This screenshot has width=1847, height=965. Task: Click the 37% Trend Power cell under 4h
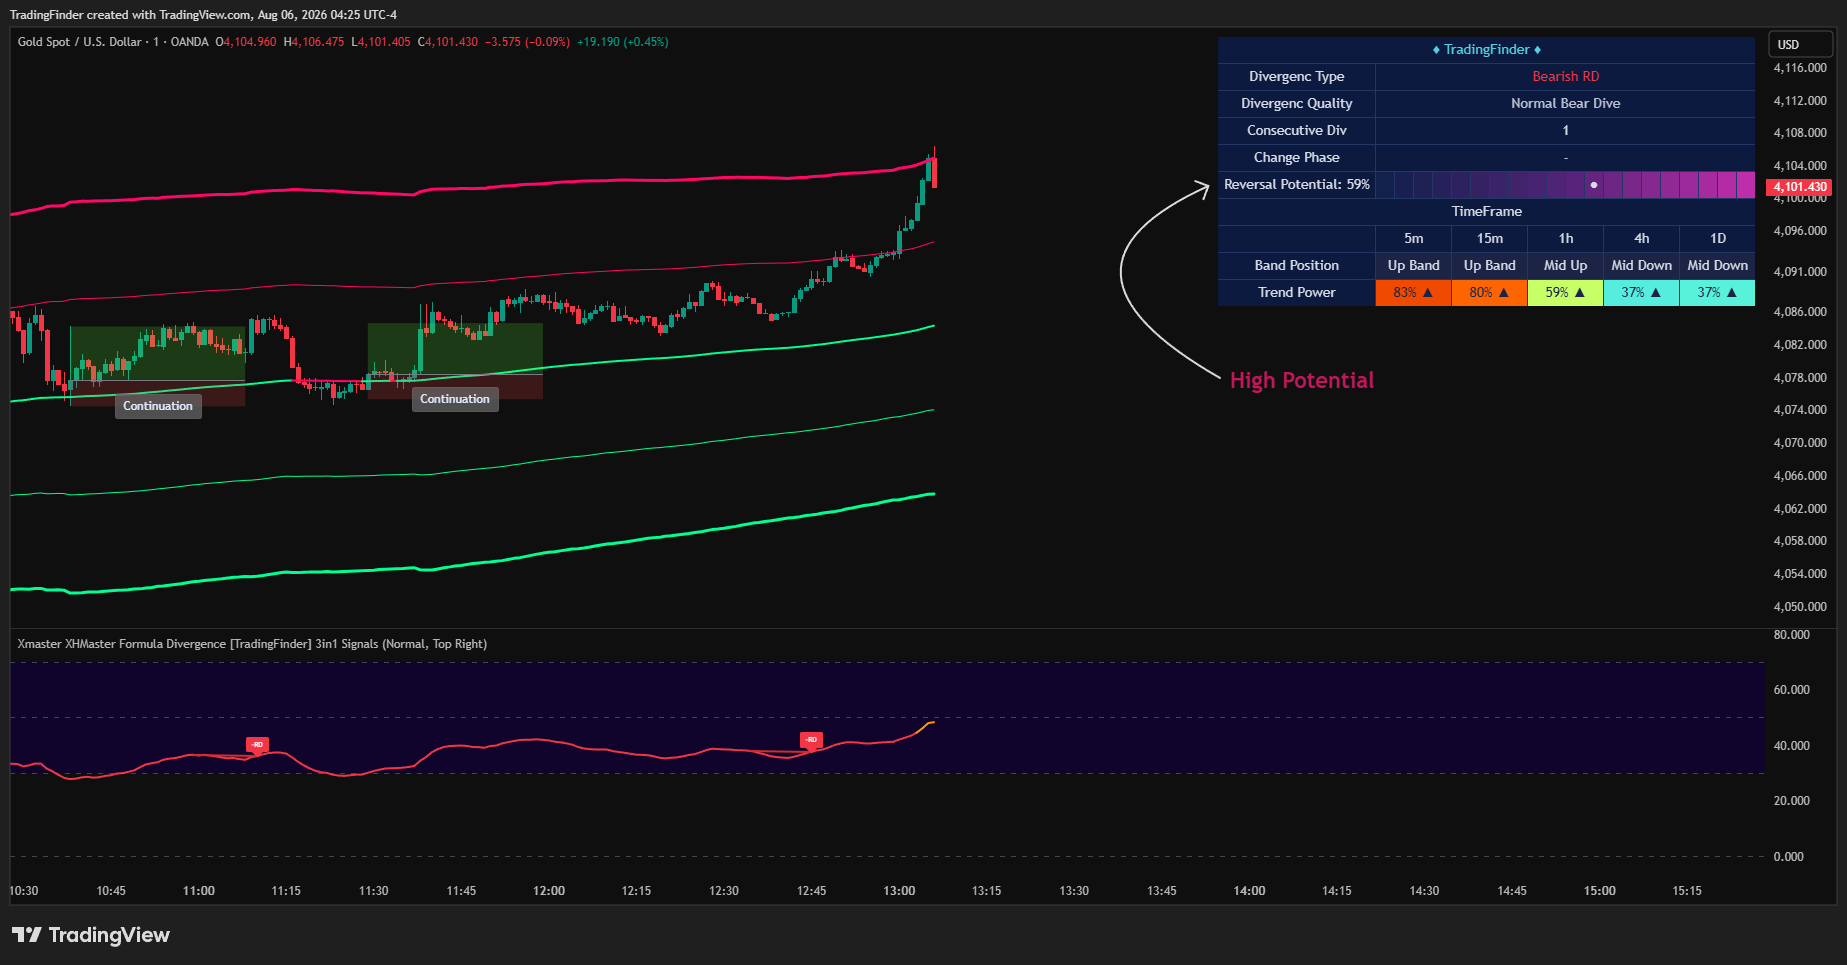(x=1641, y=292)
